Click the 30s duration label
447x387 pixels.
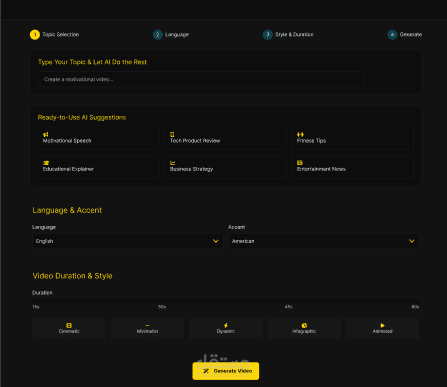(x=162, y=307)
